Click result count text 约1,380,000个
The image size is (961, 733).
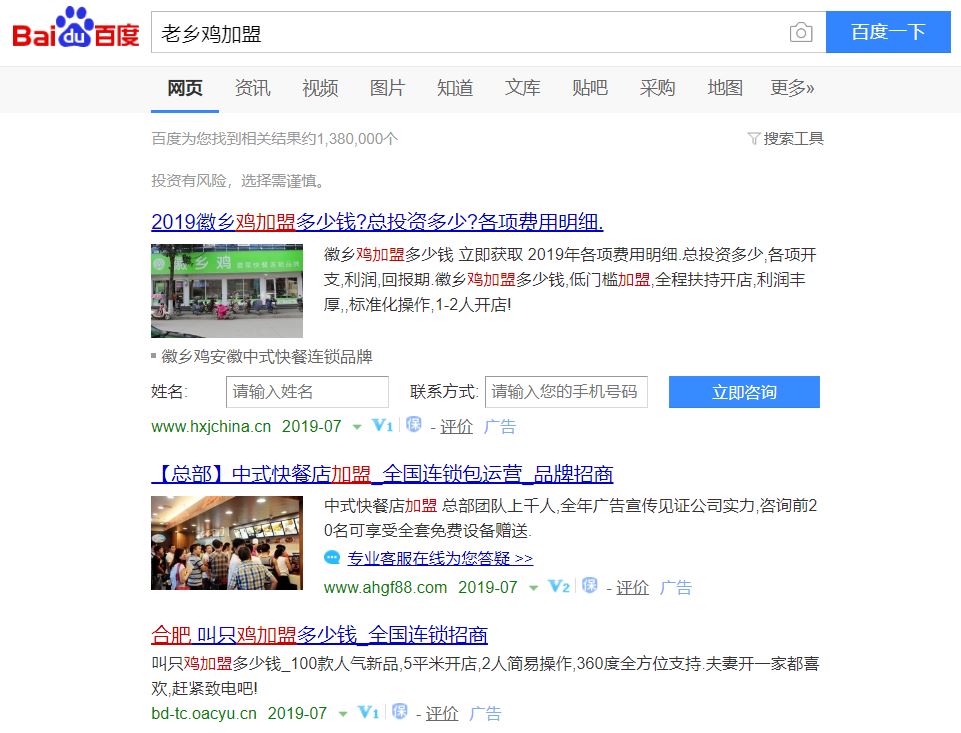pyautogui.click(x=357, y=139)
